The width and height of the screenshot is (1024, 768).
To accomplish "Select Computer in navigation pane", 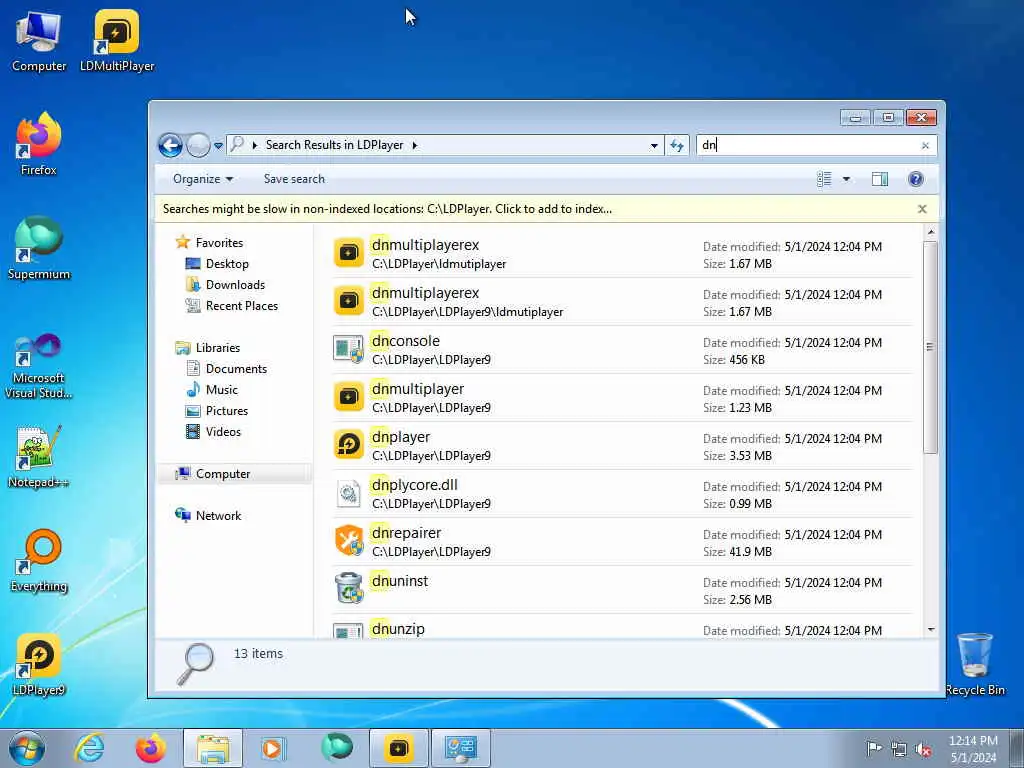I will [223, 474].
